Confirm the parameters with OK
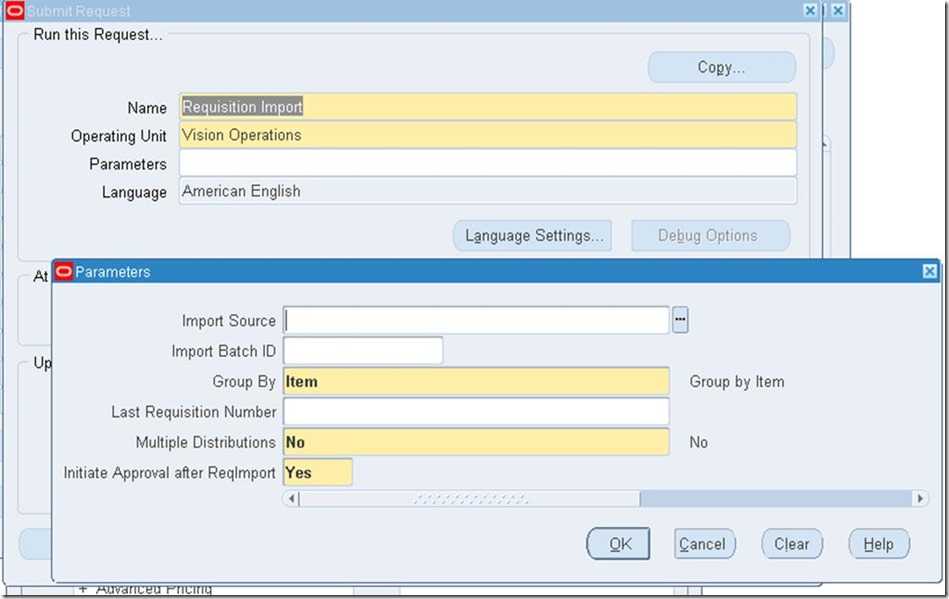Viewport: 949px width, 599px height. (619, 544)
